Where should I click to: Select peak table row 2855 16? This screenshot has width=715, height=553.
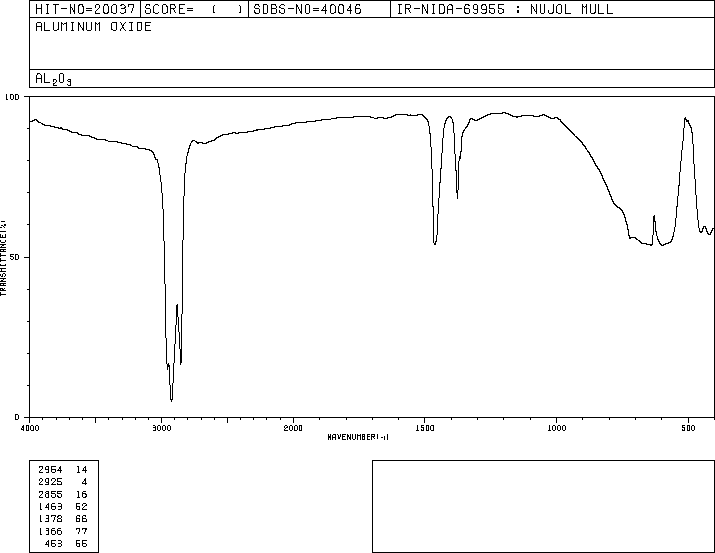(x=62, y=495)
